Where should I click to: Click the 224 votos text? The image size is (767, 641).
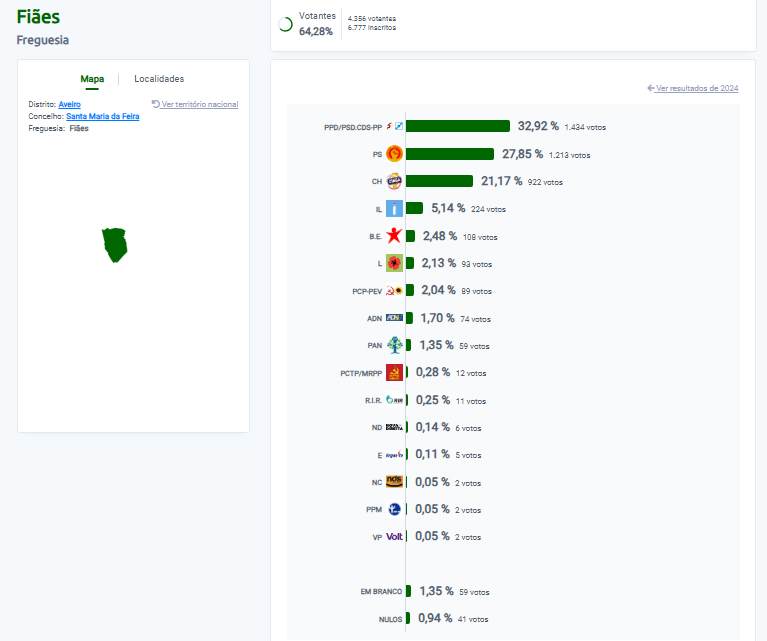(x=488, y=209)
